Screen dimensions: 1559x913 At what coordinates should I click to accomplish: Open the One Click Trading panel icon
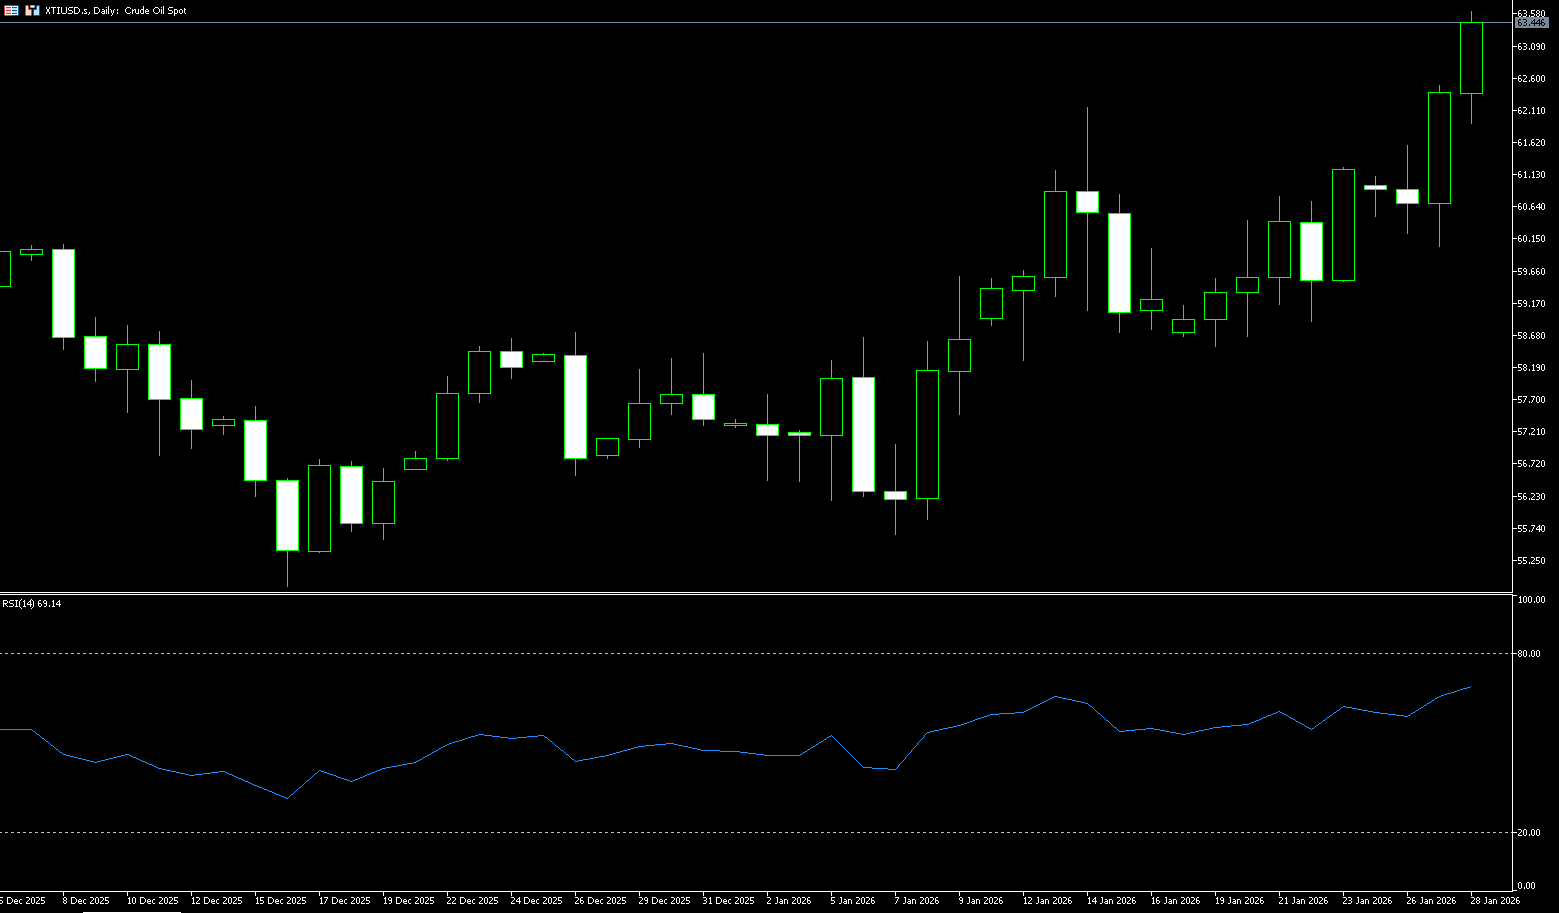tap(12, 10)
